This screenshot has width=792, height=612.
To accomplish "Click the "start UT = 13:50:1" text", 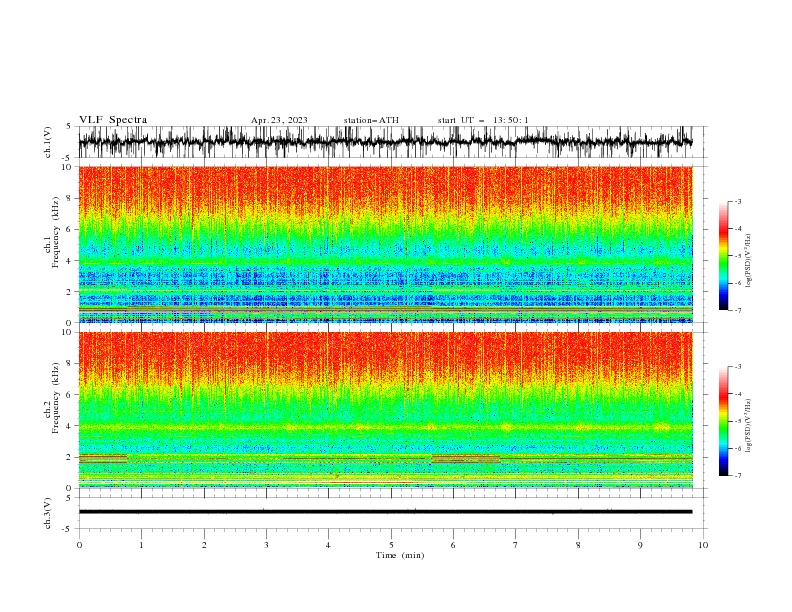I will (x=483, y=120).
